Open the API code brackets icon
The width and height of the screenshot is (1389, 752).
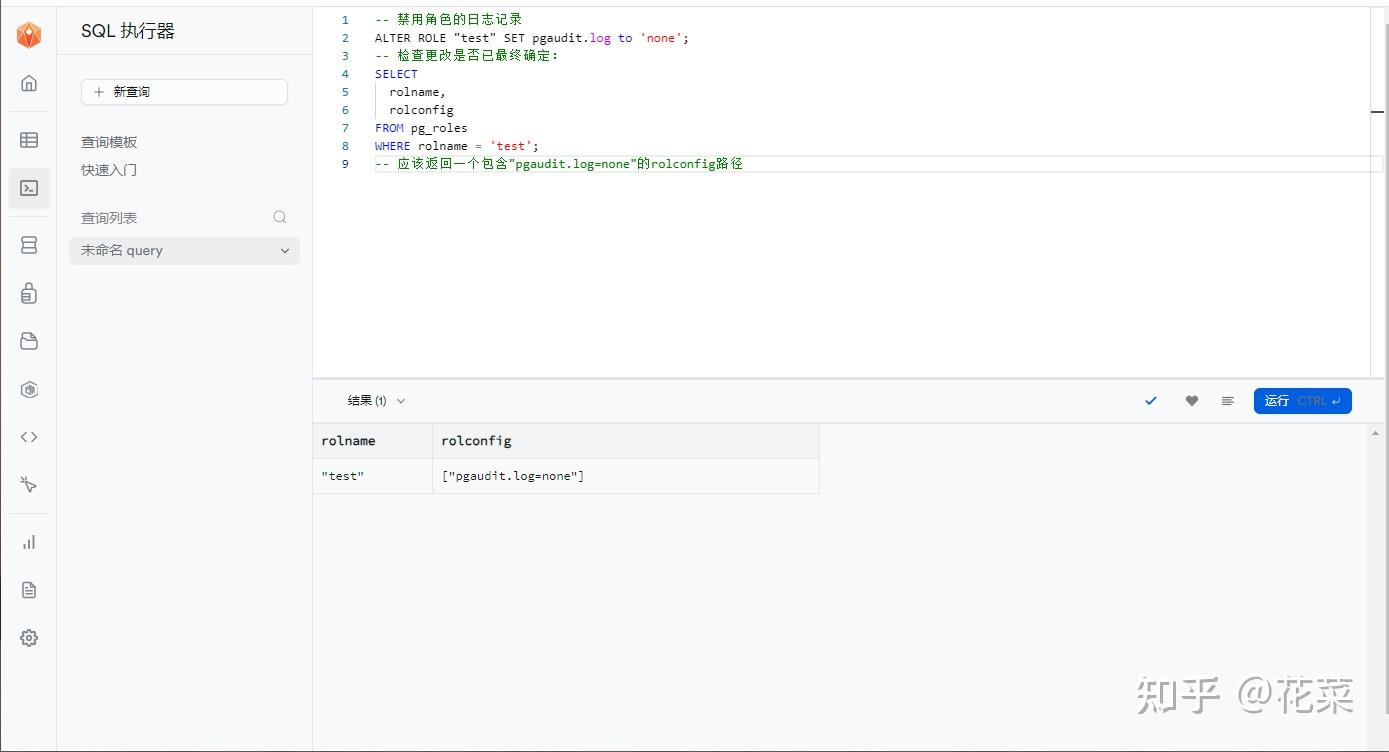tap(29, 437)
